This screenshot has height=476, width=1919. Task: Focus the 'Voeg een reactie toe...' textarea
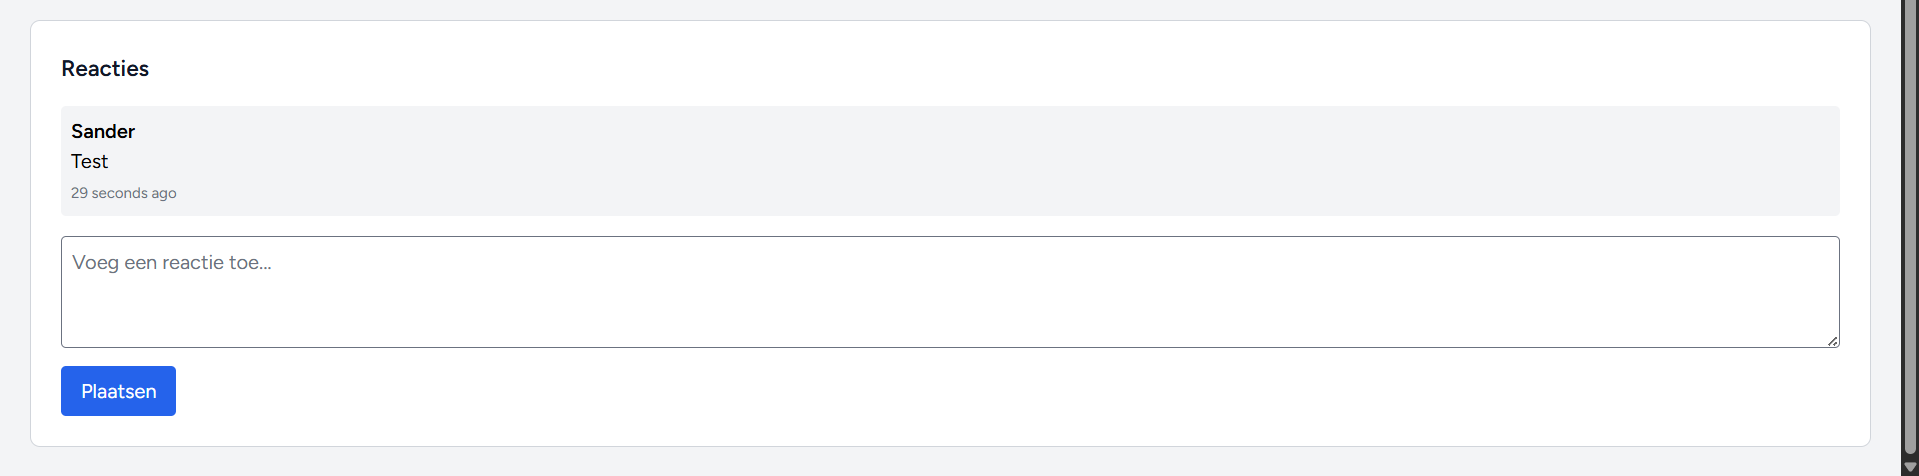pos(950,300)
